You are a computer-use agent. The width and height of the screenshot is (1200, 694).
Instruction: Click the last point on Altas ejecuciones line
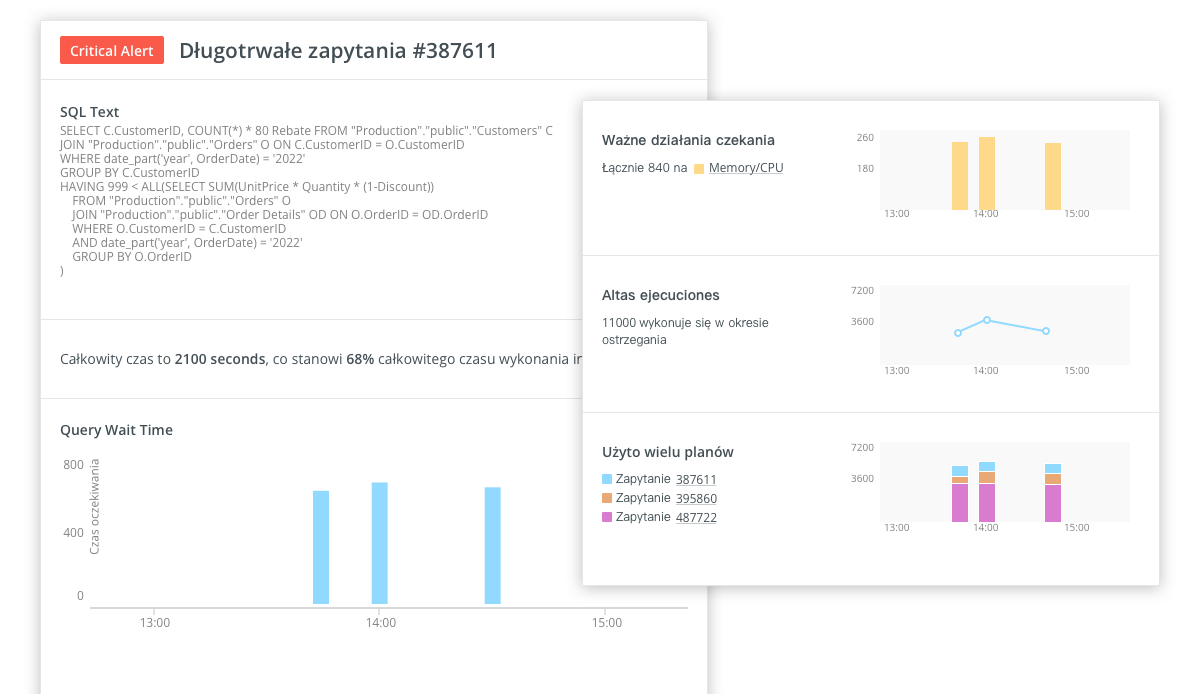coord(1046,331)
